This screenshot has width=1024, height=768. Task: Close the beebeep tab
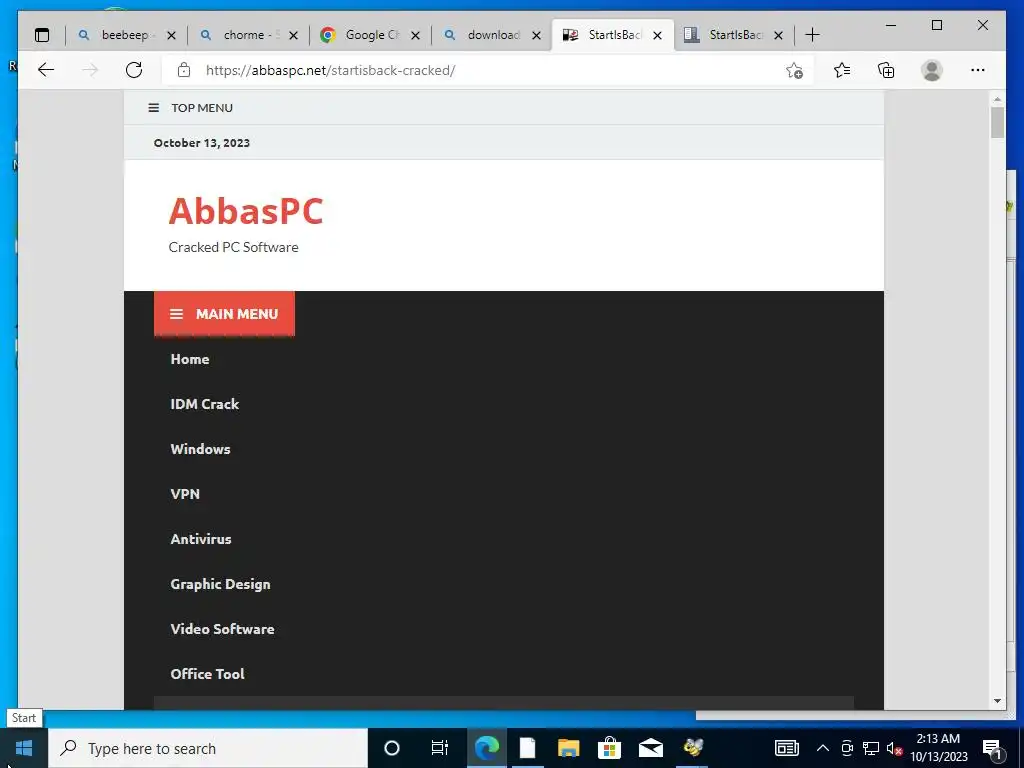click(x=171, y=35)
